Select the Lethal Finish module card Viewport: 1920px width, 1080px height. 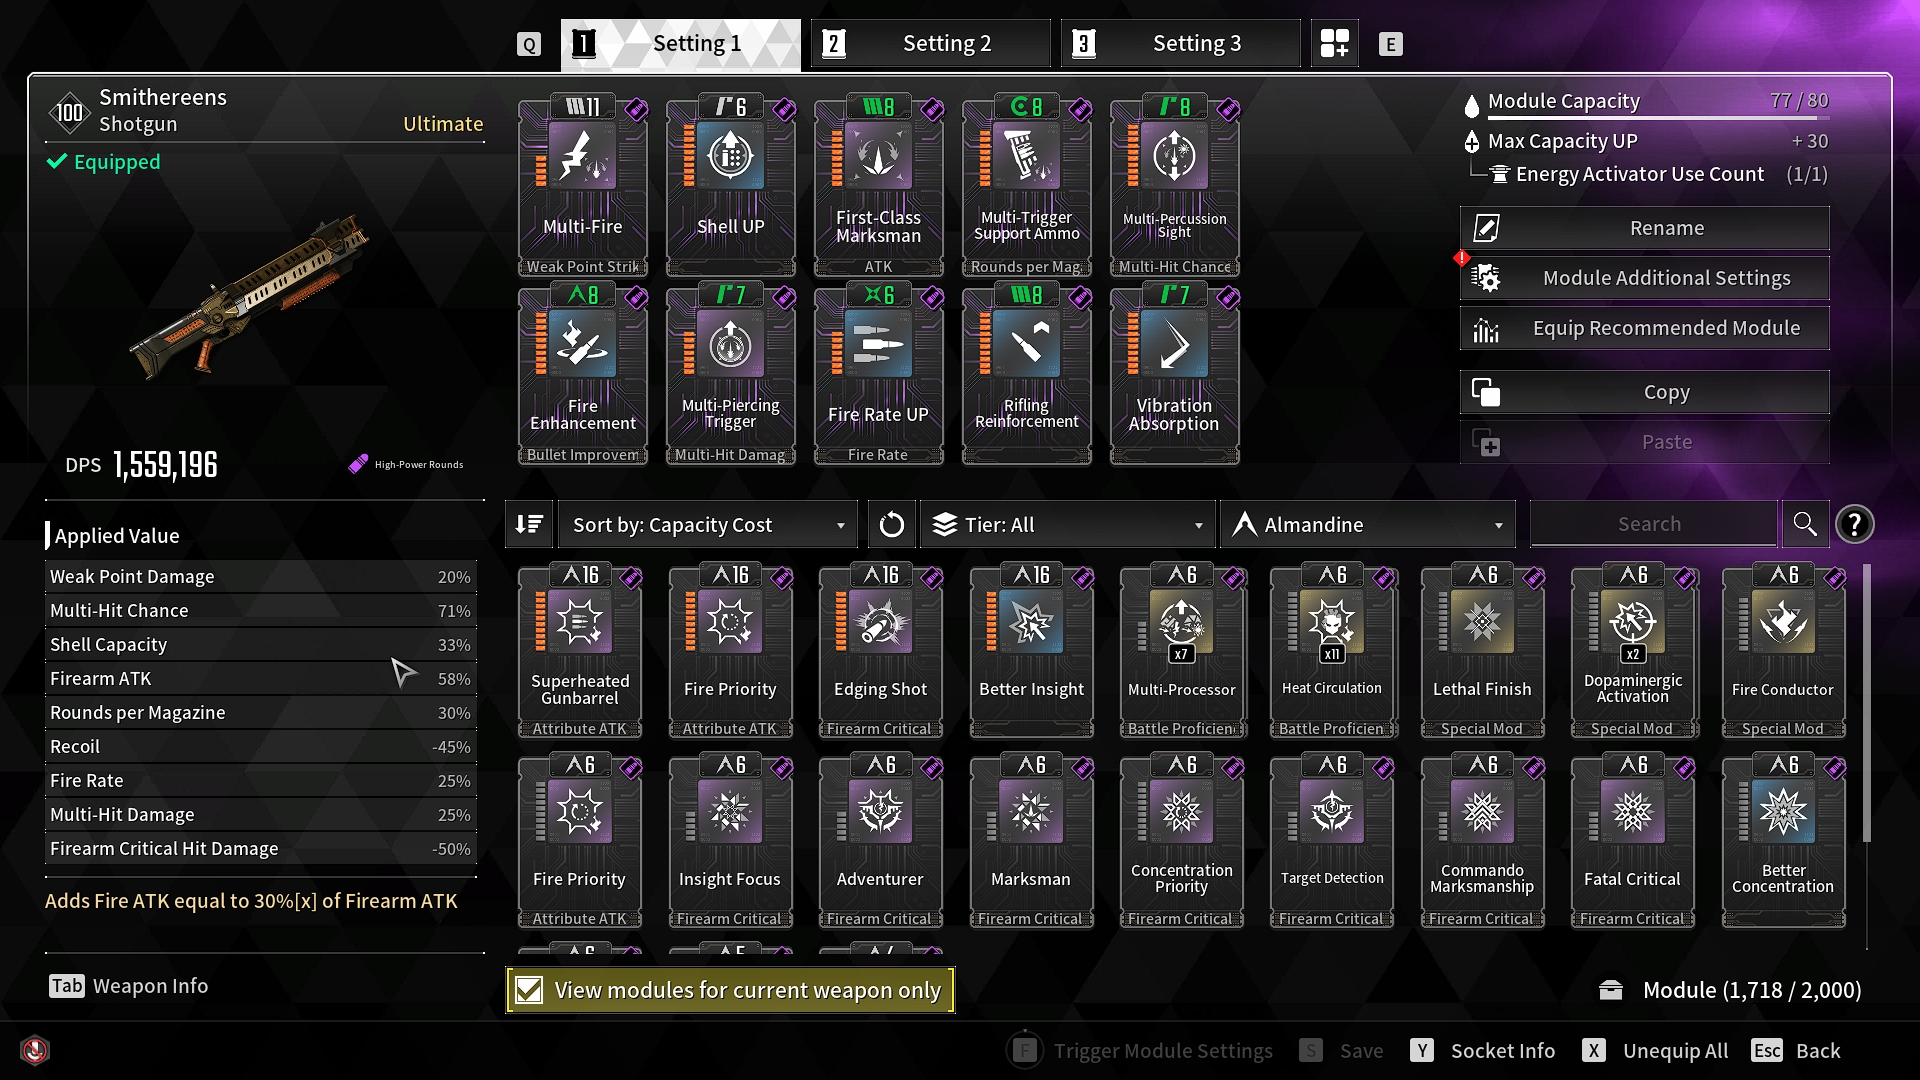click(1482, 651)
